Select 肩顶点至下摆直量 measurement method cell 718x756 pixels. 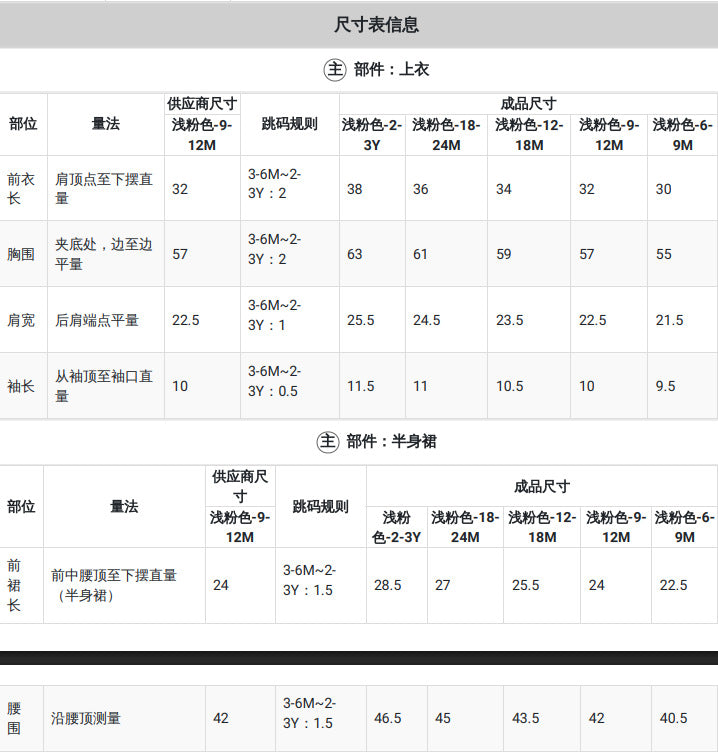pyautogui.click(x=104, y=189)
